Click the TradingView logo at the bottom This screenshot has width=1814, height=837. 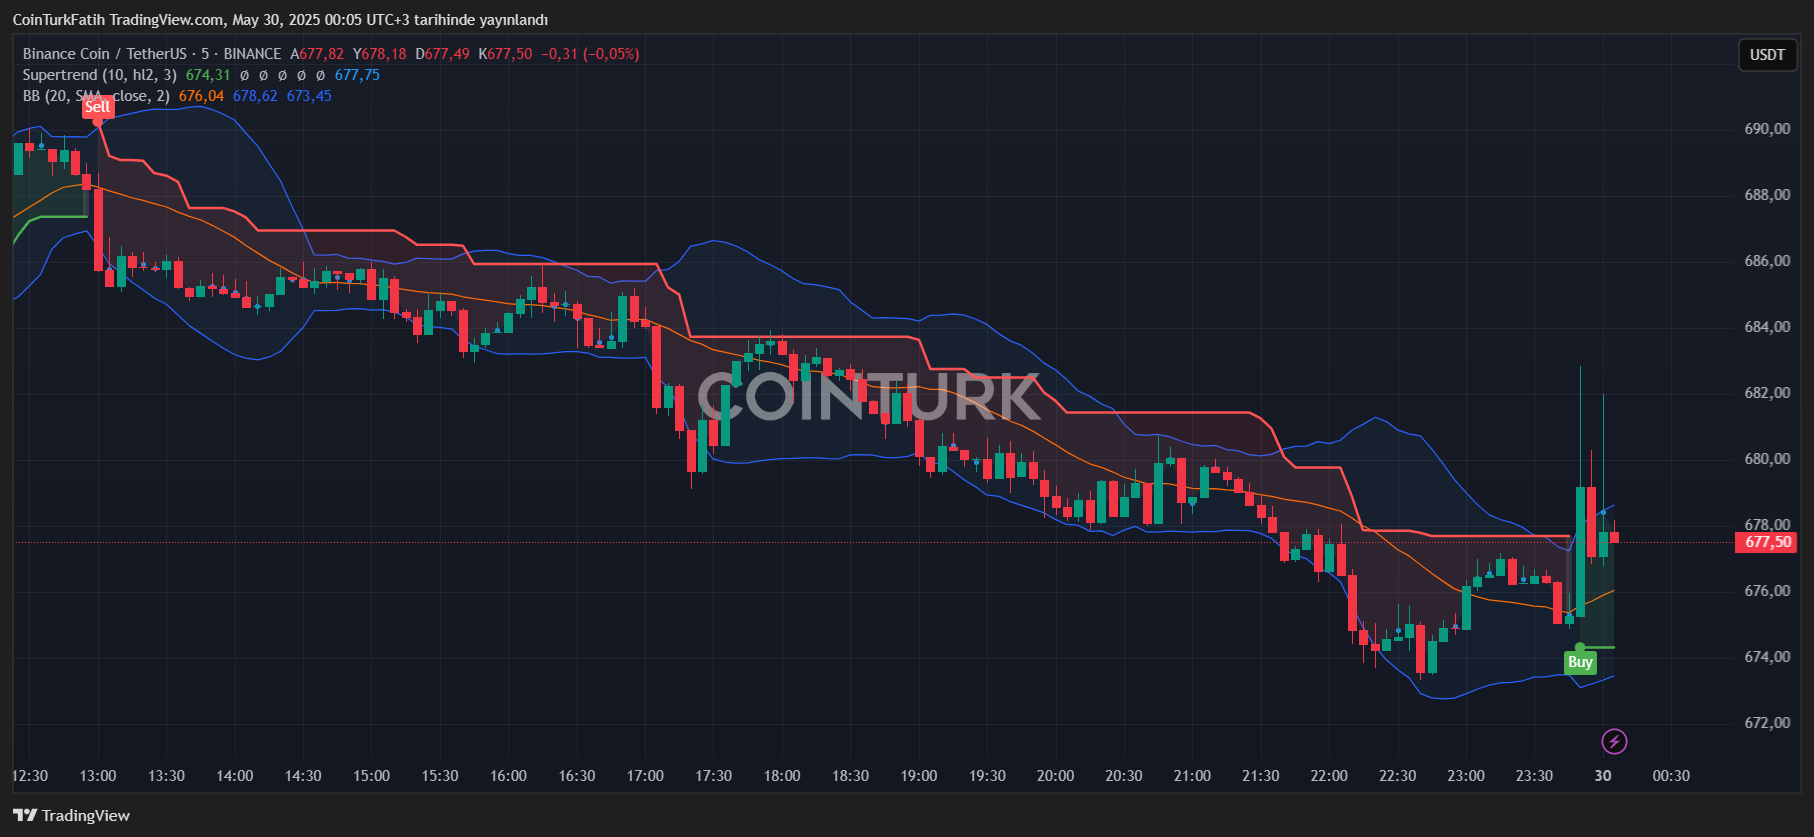[71, 815]
